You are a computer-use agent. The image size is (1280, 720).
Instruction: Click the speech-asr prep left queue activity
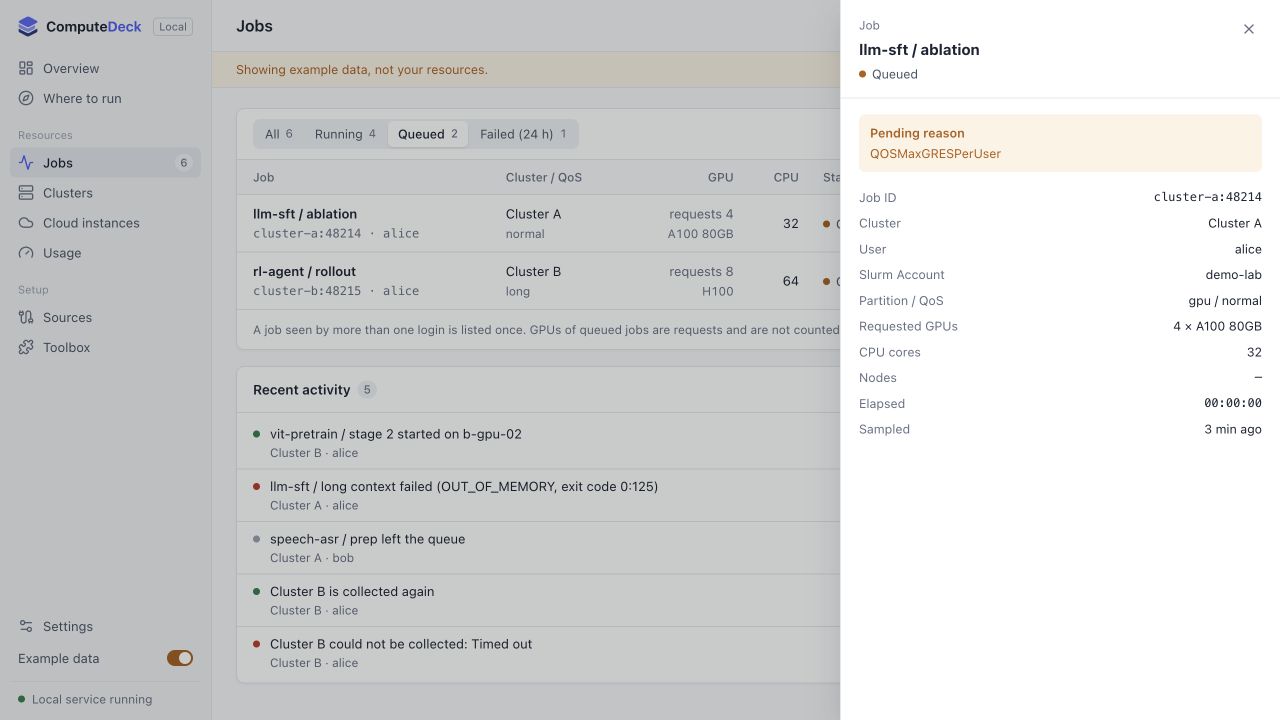point(538,548)
